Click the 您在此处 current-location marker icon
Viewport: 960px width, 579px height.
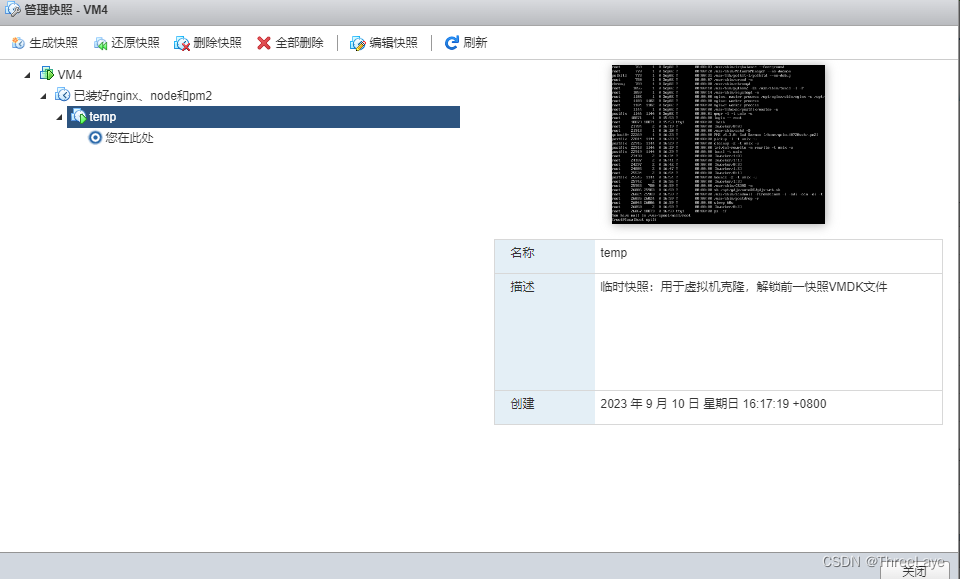[95, 137]
